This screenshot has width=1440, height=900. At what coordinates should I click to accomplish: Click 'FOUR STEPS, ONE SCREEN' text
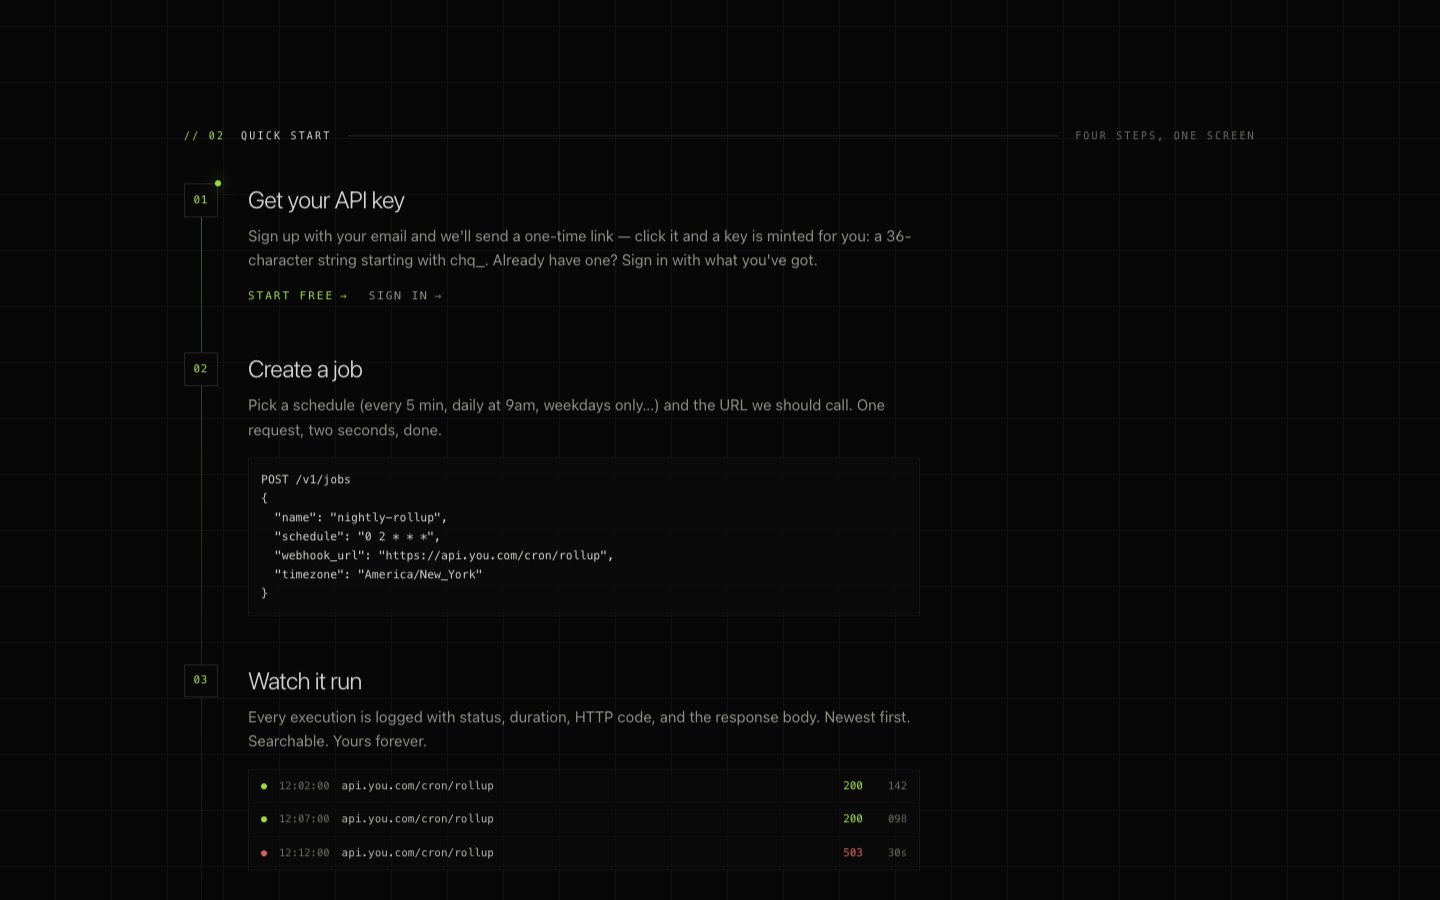1165,136
